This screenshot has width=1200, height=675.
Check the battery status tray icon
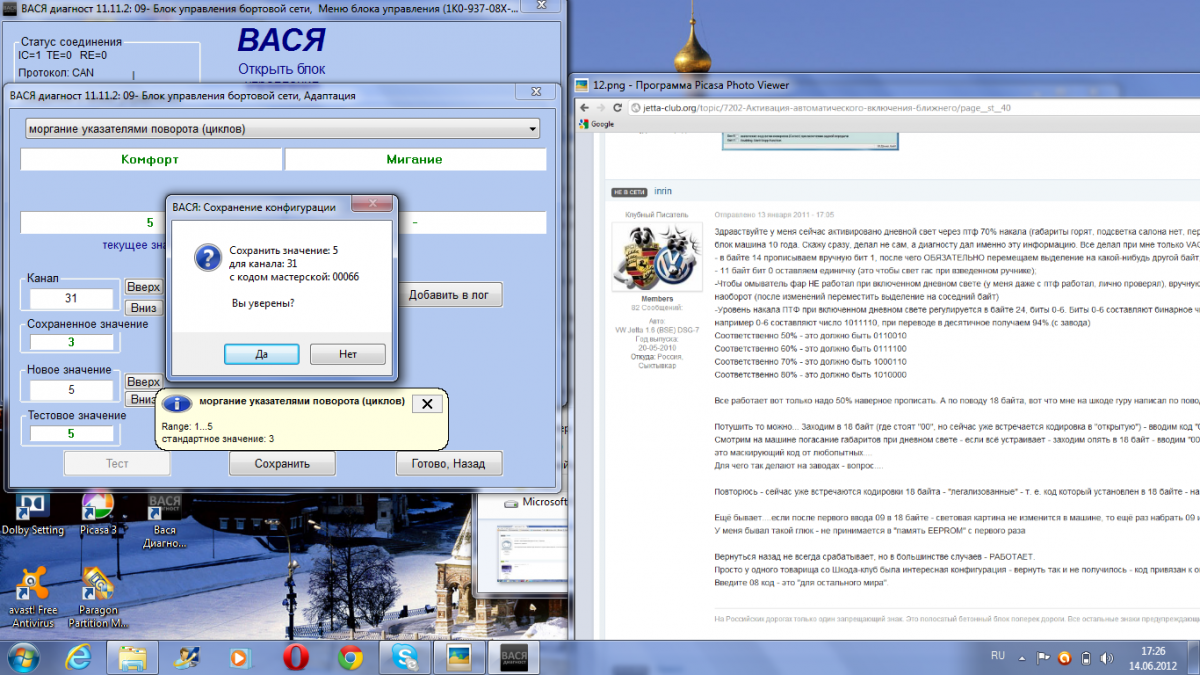click(x=1084, y=658)
